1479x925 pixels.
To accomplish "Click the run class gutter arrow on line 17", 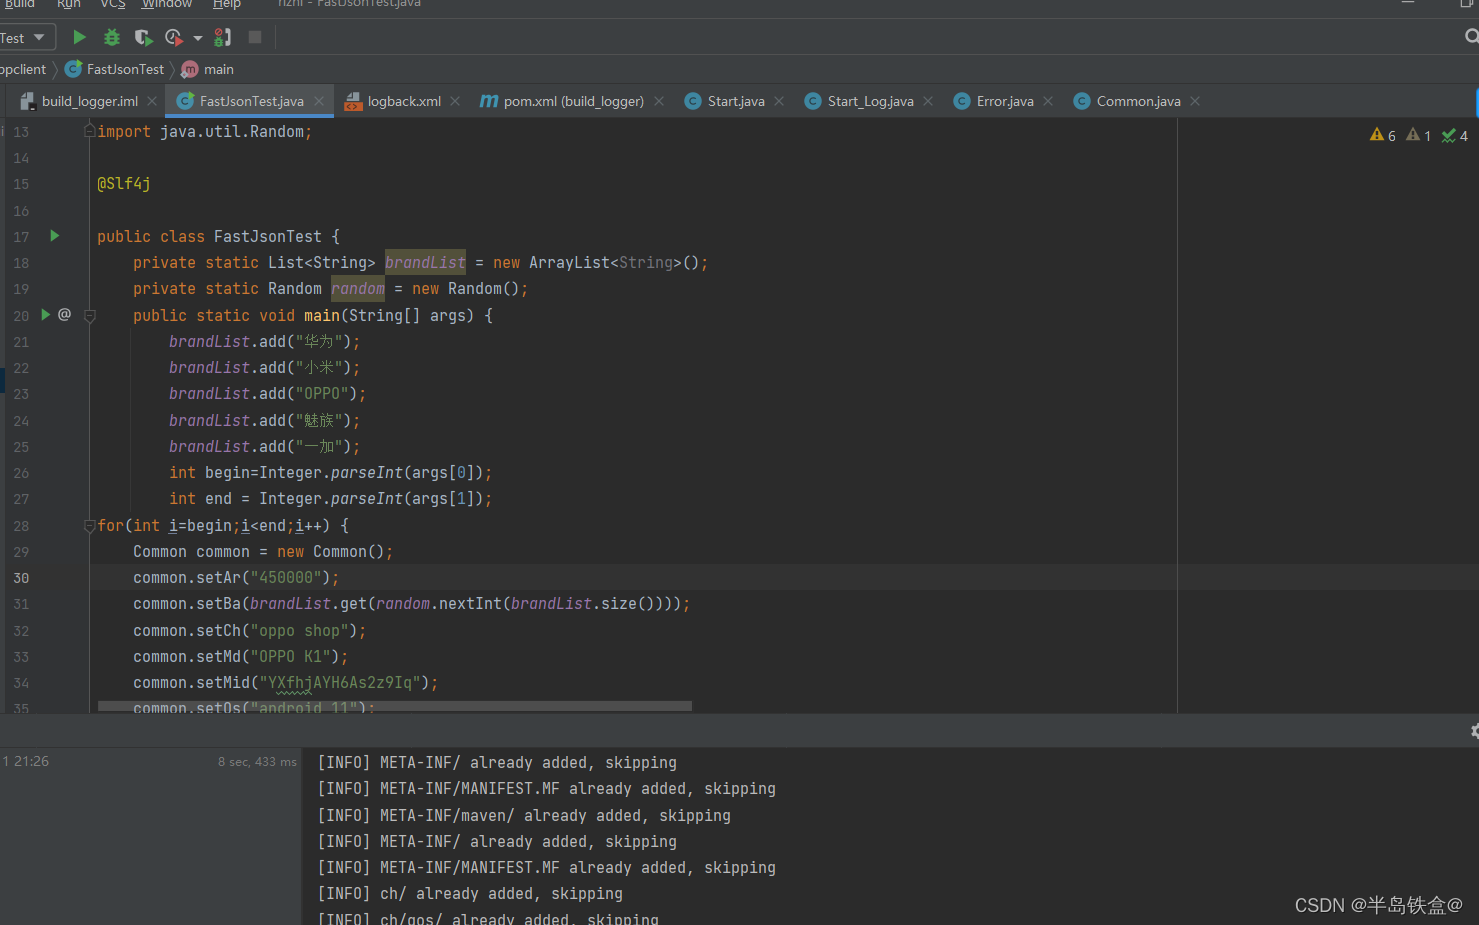I will pos(55,236).
